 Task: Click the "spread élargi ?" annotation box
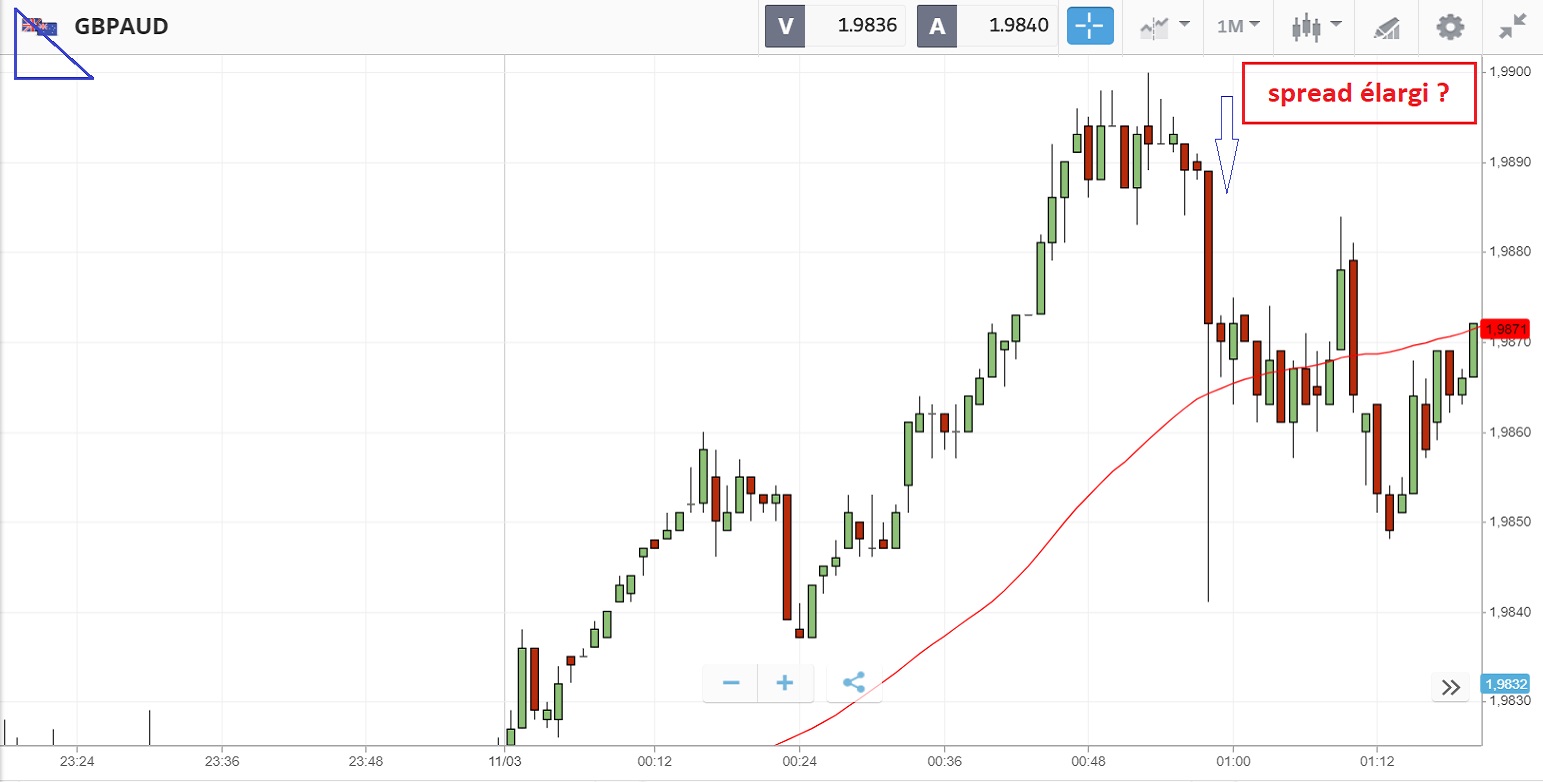1358,94
